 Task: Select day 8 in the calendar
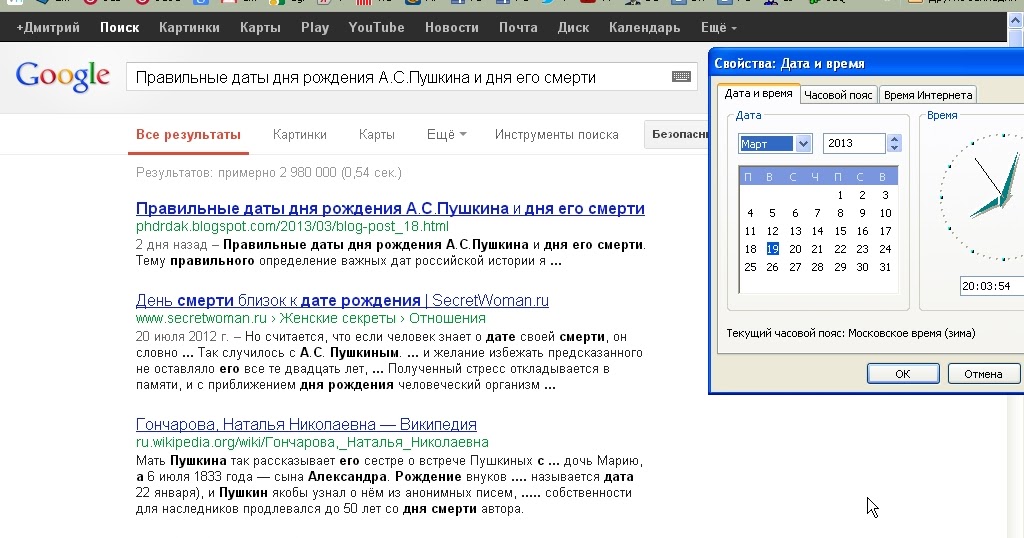840,213
